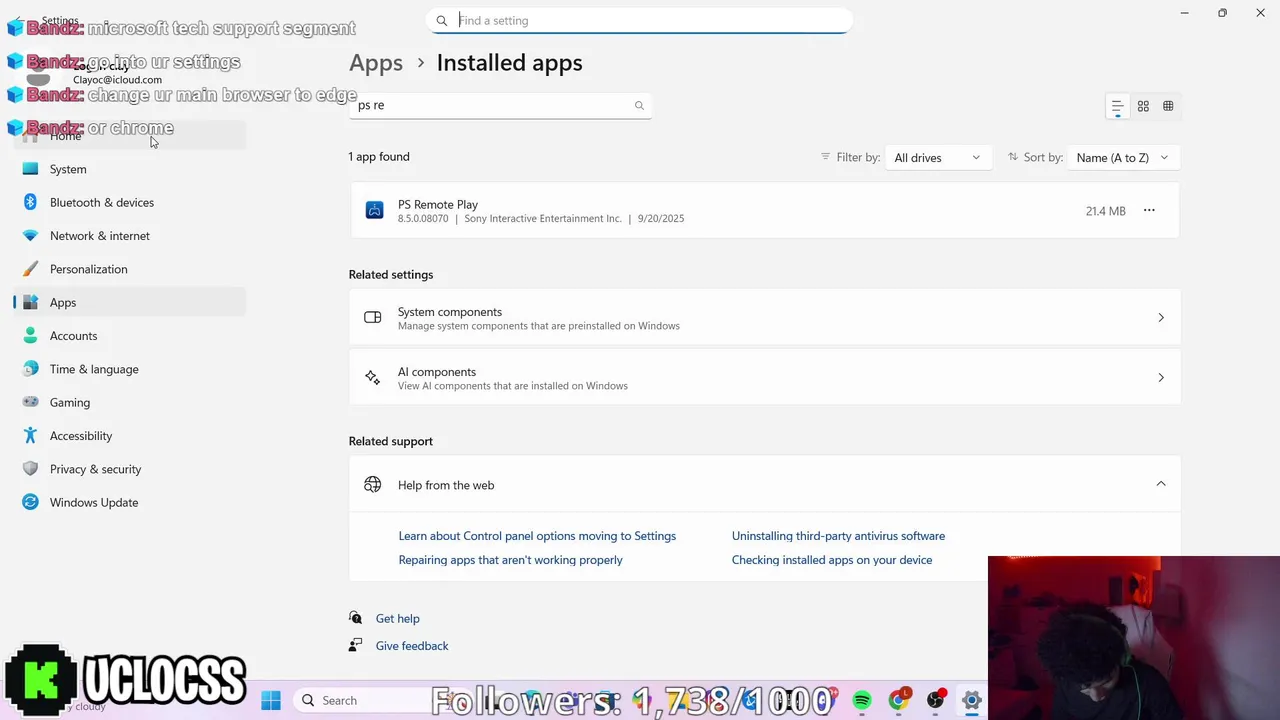Open Privacy & security settings
The width and height of the screenshot is (1280, 720).
129,469
